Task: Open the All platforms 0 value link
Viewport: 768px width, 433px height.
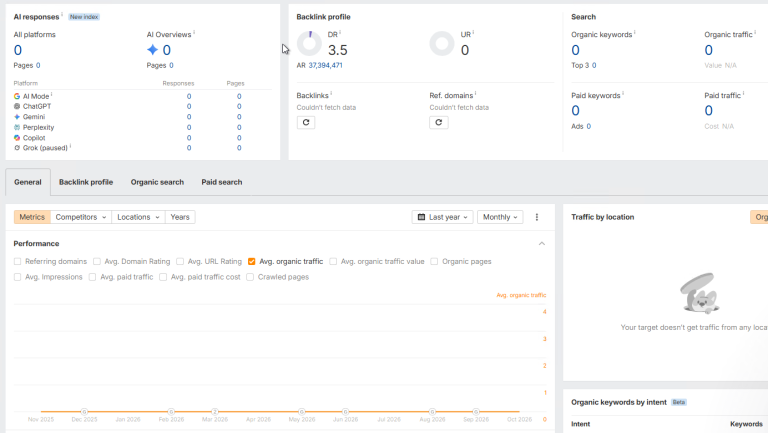Action: click(18, 50)
